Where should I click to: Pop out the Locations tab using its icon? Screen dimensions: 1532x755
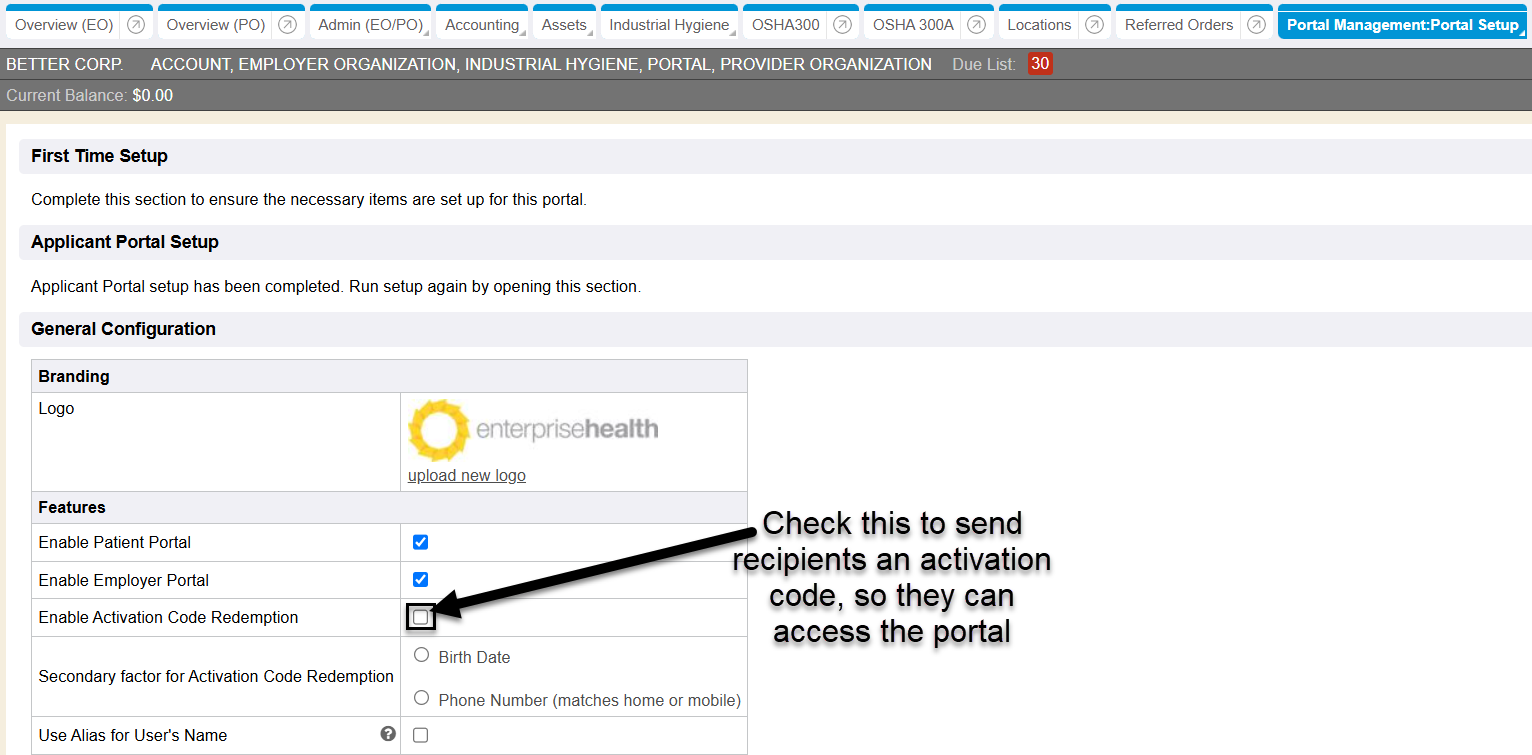pos(1095,25)
